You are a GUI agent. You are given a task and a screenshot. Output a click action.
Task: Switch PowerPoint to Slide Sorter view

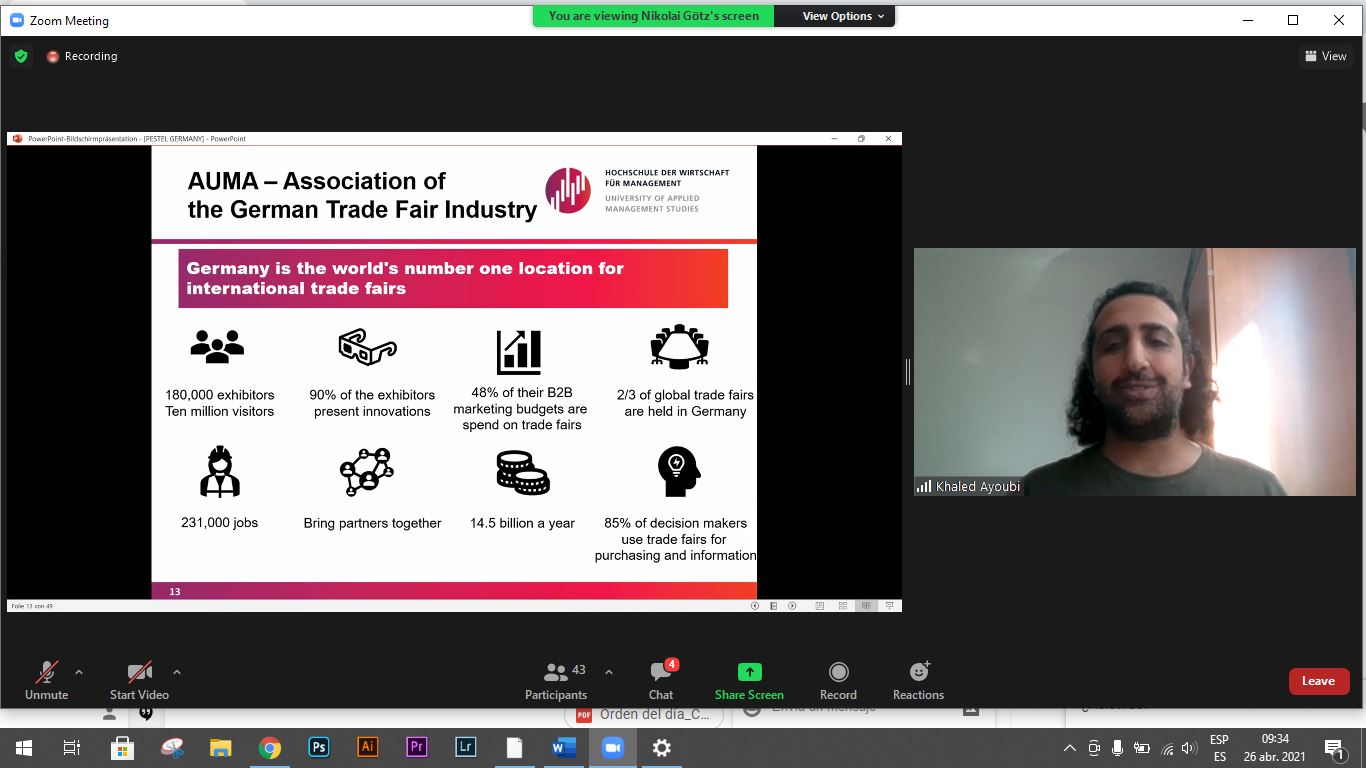coord(843,606)
